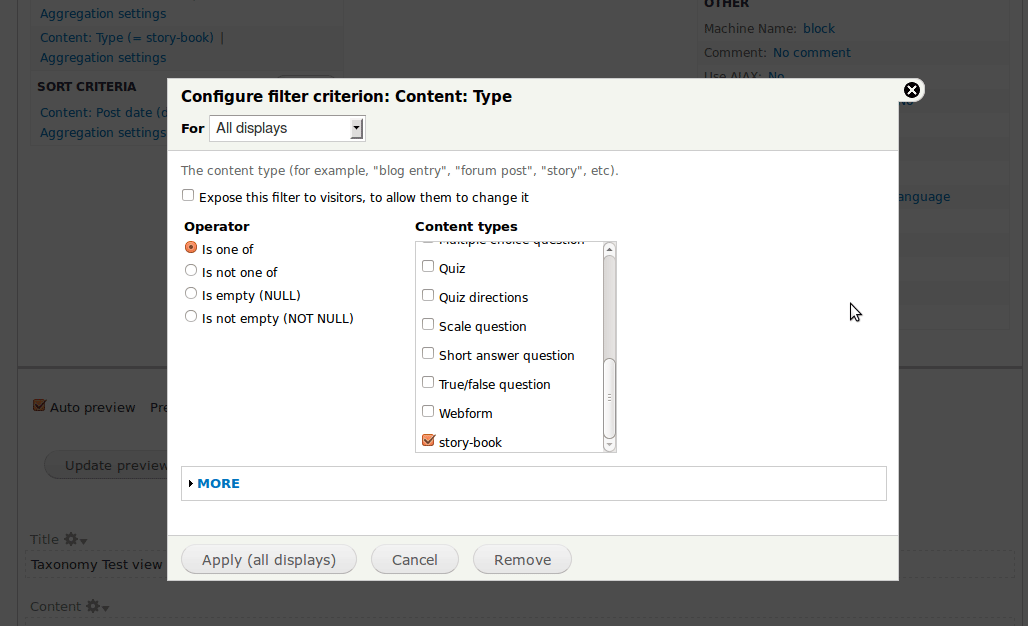Enable 'Expose this filter to visitors' checkbox
1028x626 pixels.
point(188,195)
